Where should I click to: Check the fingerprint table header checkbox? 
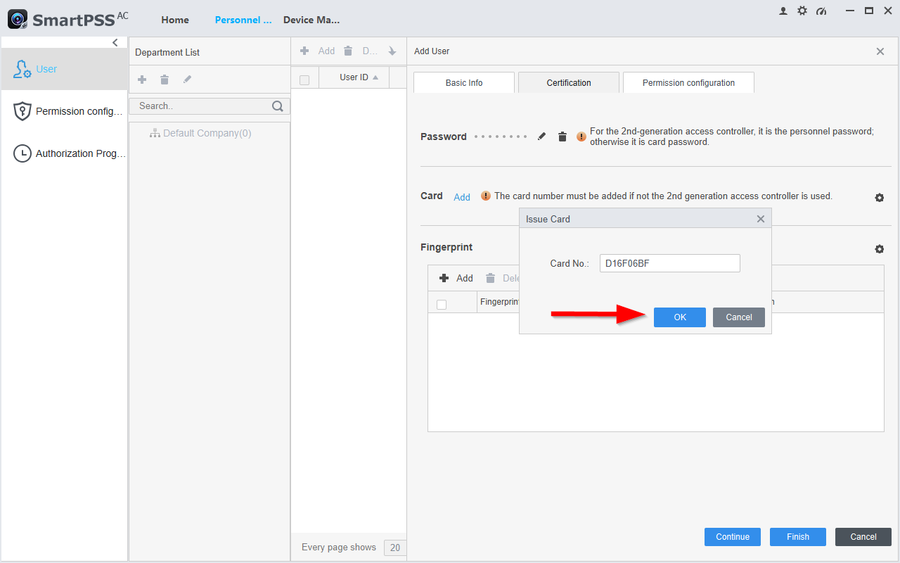(x=442, y=304)
